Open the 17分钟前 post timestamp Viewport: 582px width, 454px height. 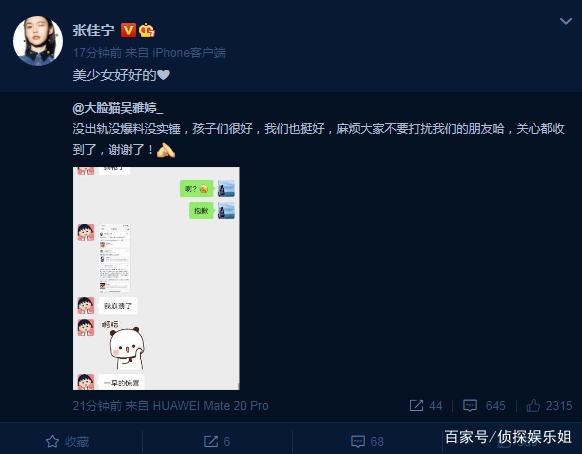(x=97, y=53)
